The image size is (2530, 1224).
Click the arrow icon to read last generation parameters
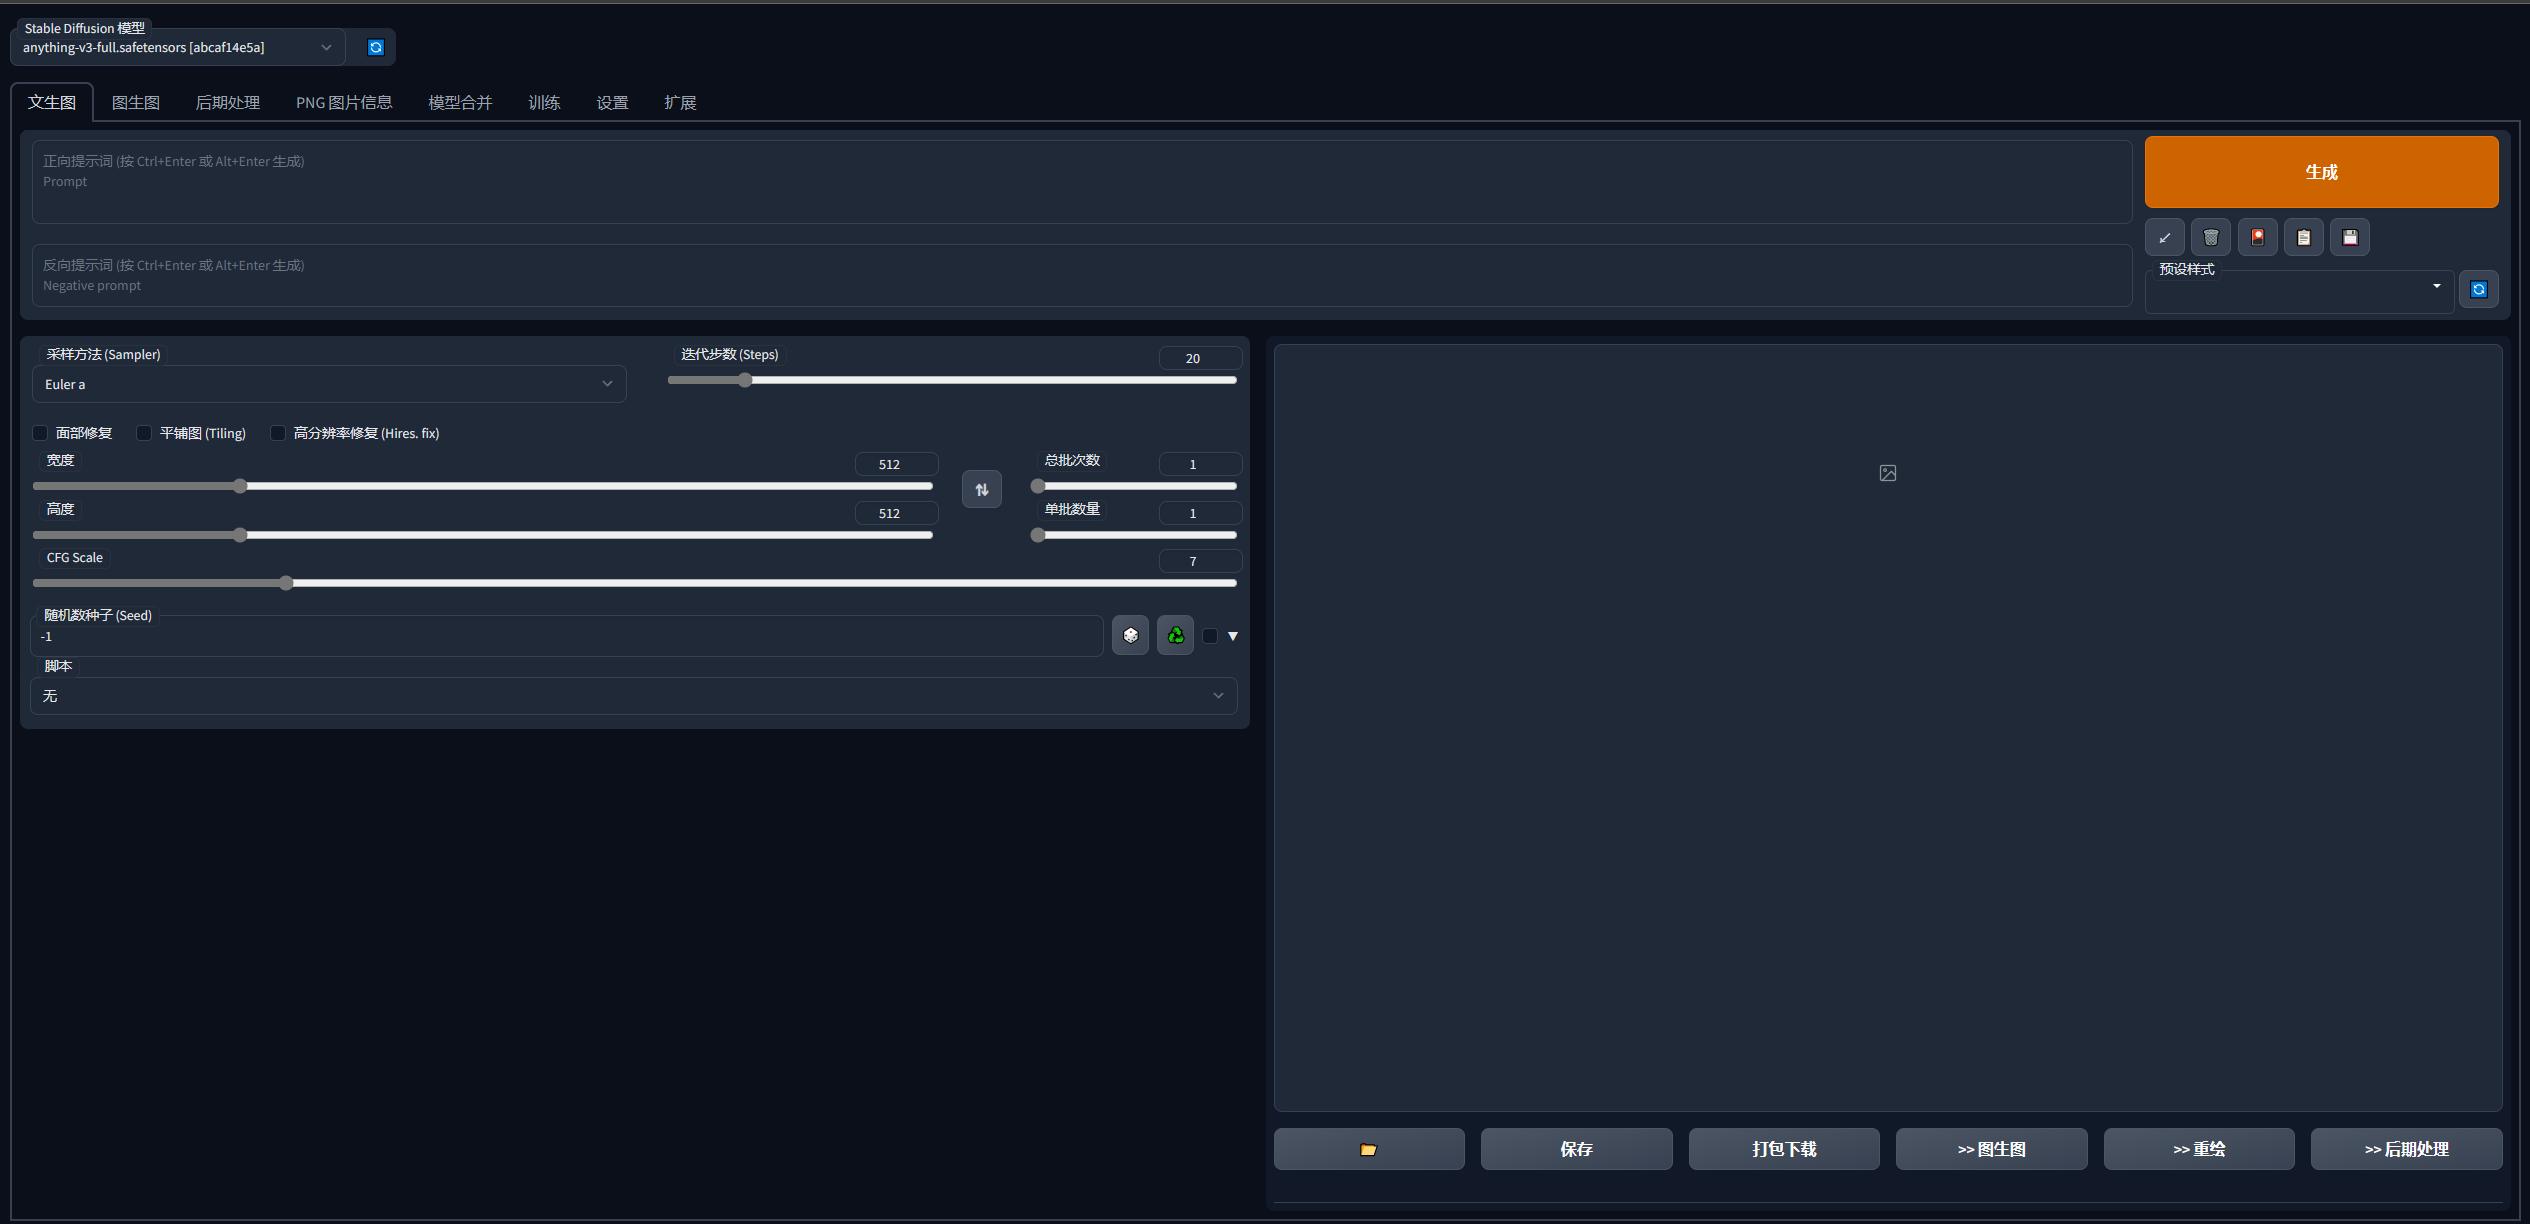tap(2164, 237)
